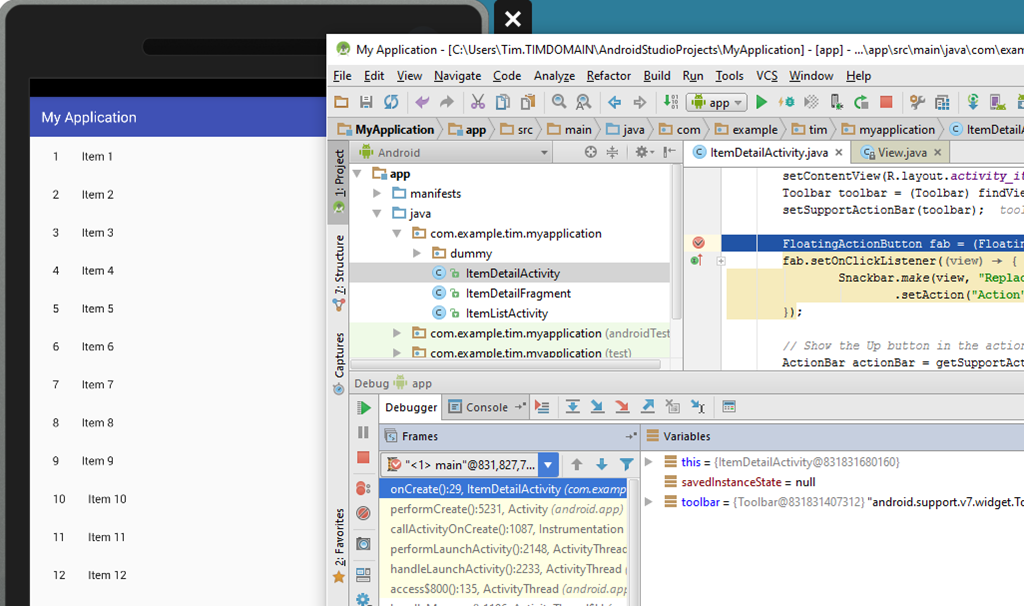The width and height of the screenshot is (1024, 606).
Task: Toggle the 2: Favorites side panel
Action: (339, 545)
